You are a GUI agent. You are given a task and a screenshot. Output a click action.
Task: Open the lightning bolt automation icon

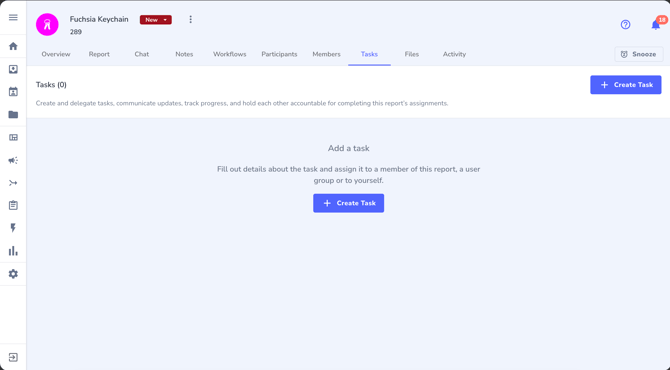(x=13, y=228)
